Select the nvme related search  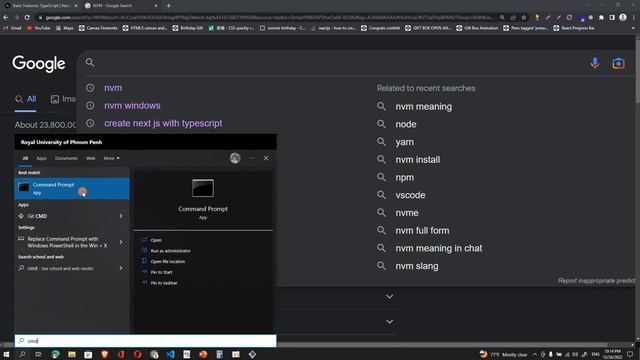click(407, 213)
